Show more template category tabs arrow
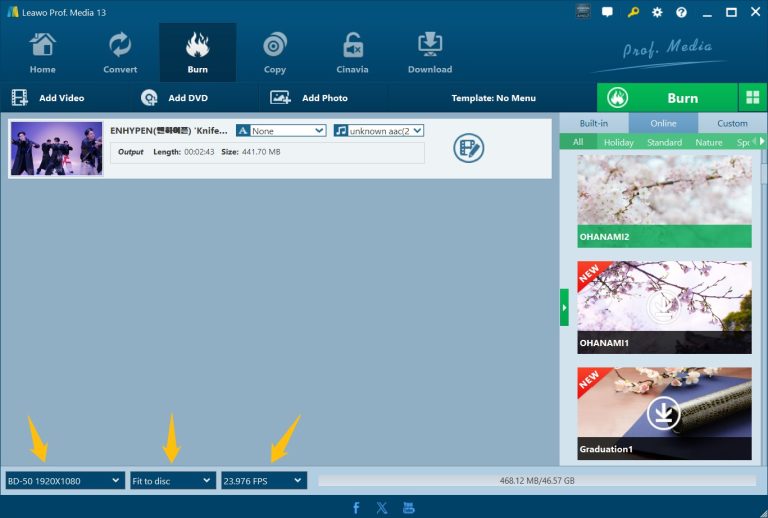The width and height of the screenshot is (768, 518). click(x=762, y=141)
